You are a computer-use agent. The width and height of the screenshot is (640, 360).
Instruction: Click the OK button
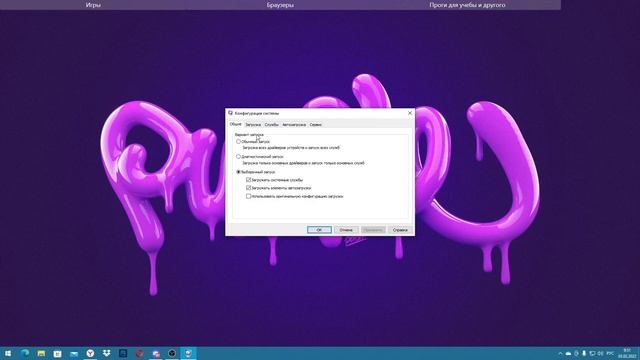tap(319, 230)
